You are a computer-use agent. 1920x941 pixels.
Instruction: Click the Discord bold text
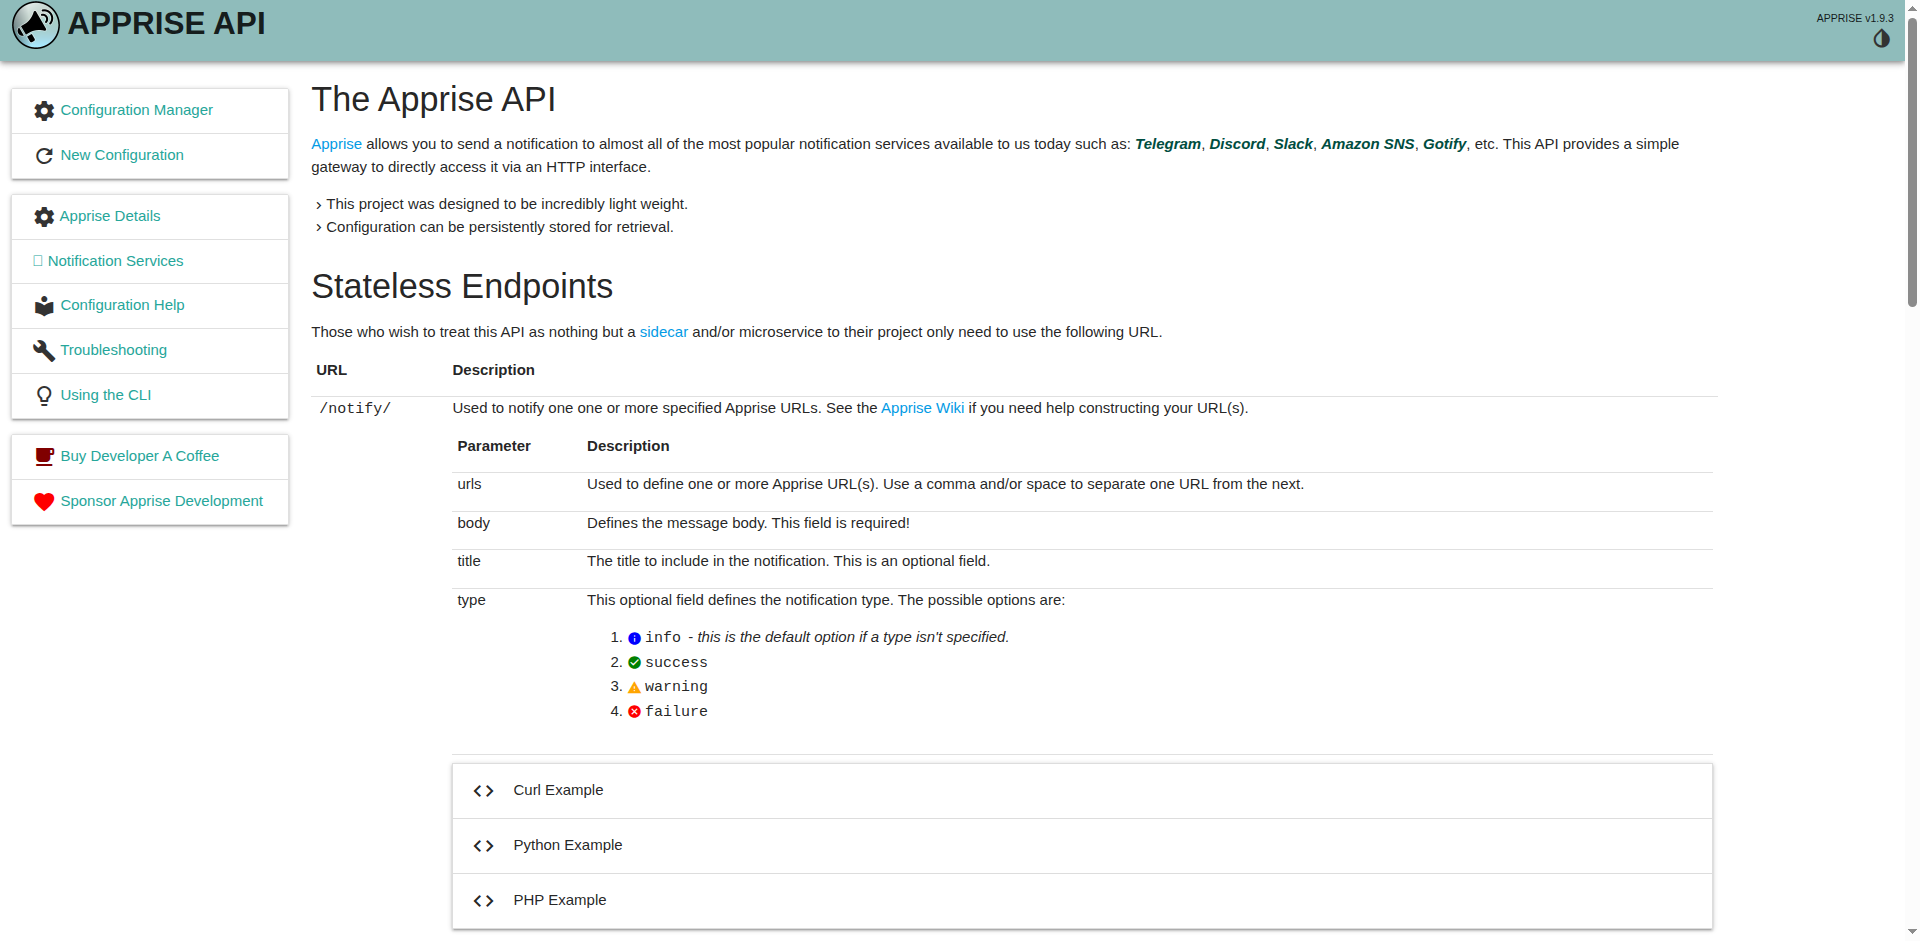tap(1237, 144)
